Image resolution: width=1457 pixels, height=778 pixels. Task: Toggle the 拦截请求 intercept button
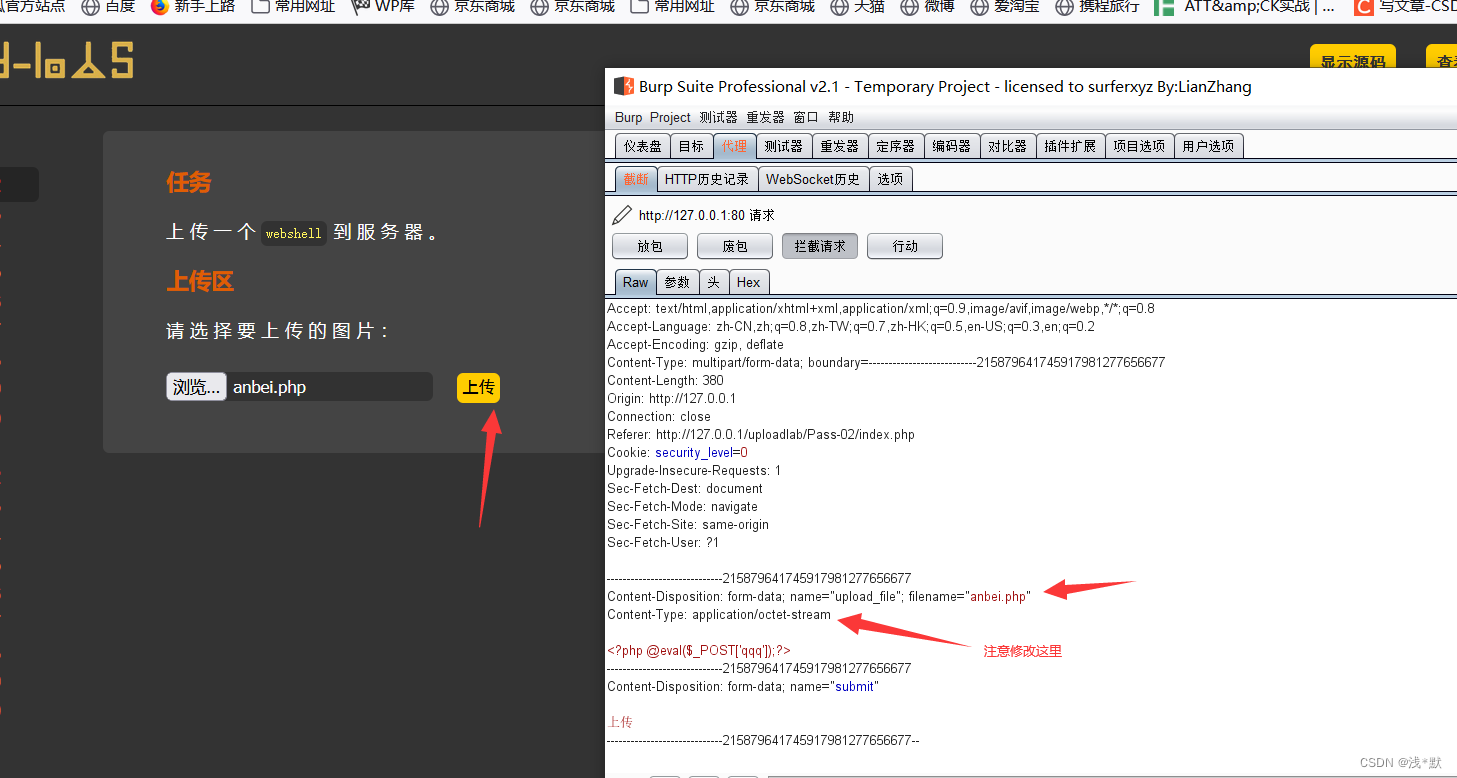click(820, 246)
